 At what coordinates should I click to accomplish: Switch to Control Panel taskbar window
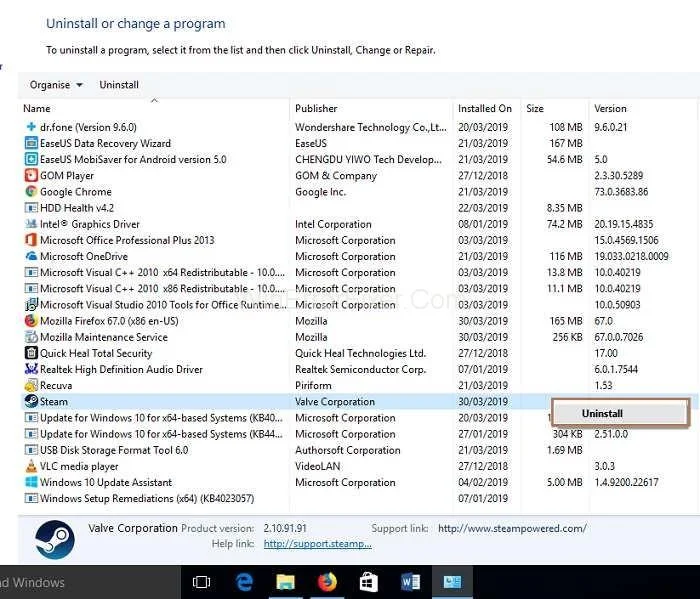(x=452, y=582)
